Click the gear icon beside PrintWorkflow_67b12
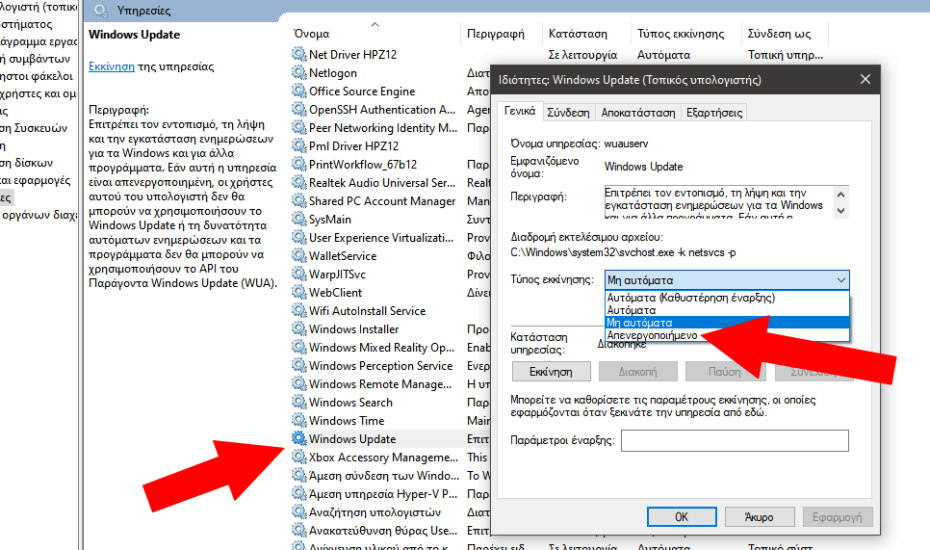Viewport: 930px width, 550px height. [x=299, y=164]
